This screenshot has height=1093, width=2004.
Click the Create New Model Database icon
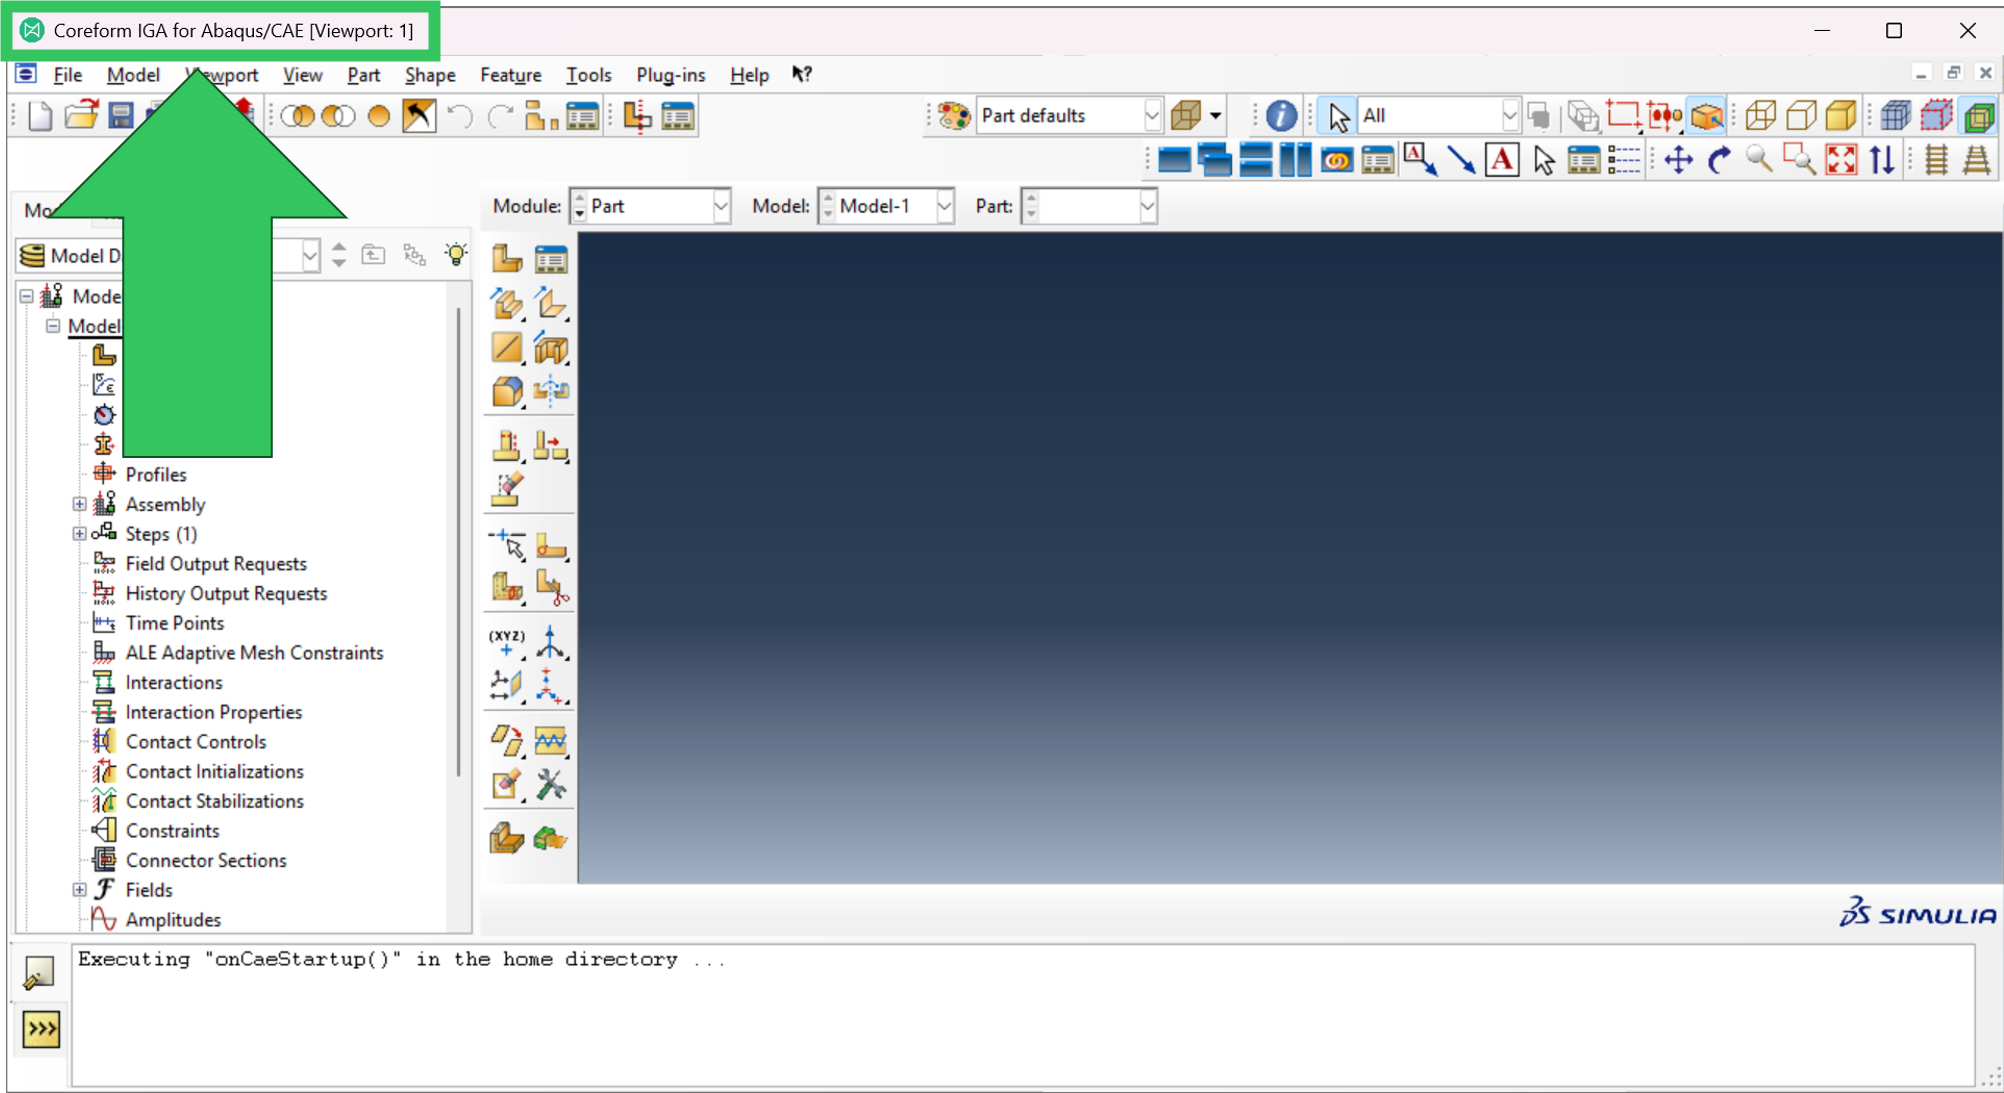point(40,116)
